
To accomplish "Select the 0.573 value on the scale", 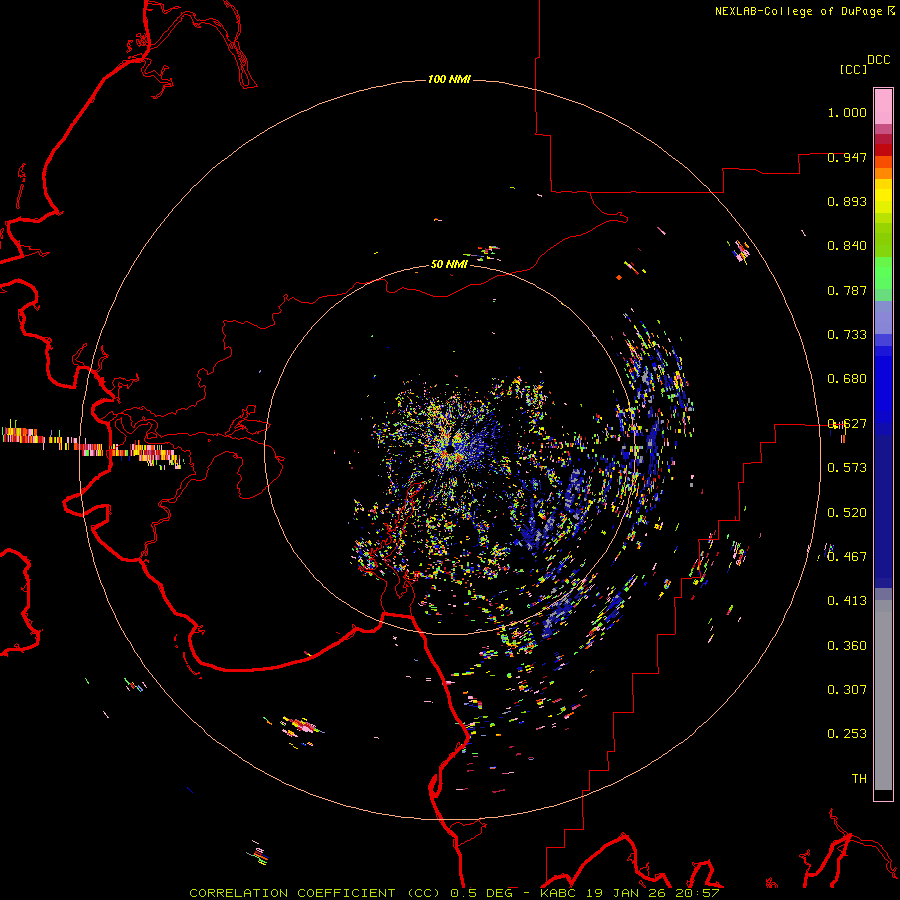I will click(x=847, y=468).
